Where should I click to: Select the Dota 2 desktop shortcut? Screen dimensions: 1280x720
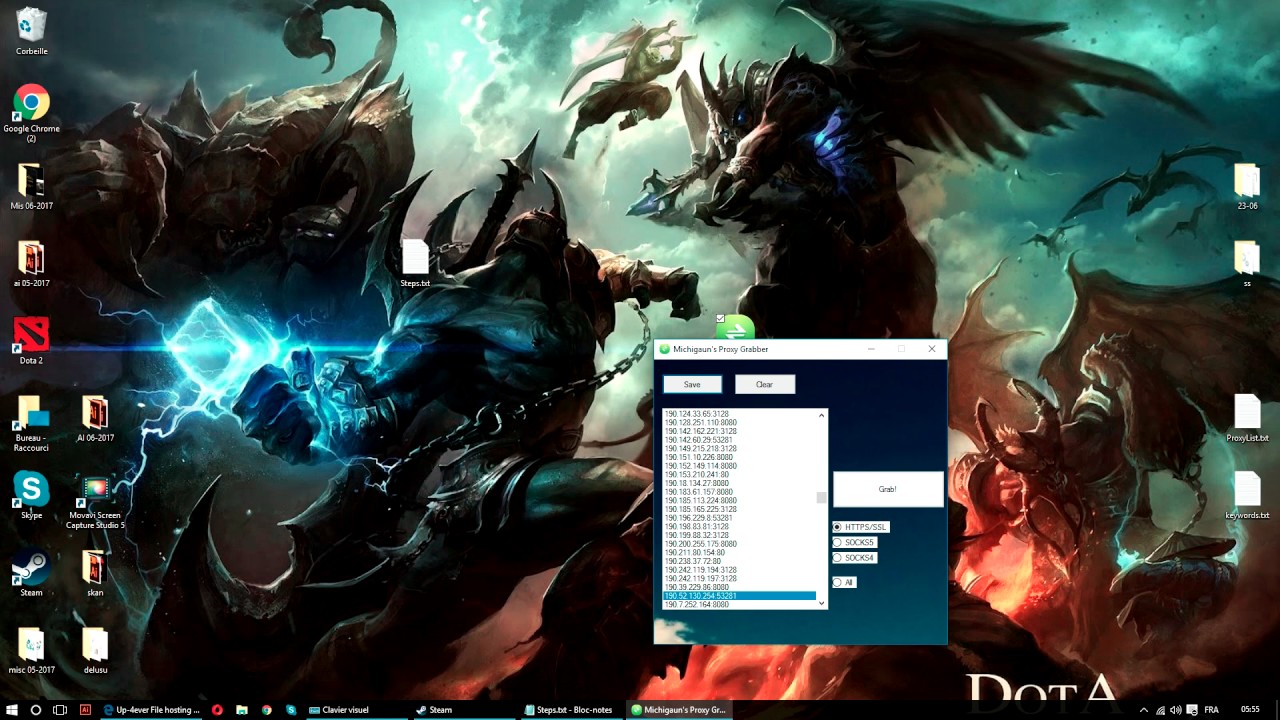tap(31, 341)
